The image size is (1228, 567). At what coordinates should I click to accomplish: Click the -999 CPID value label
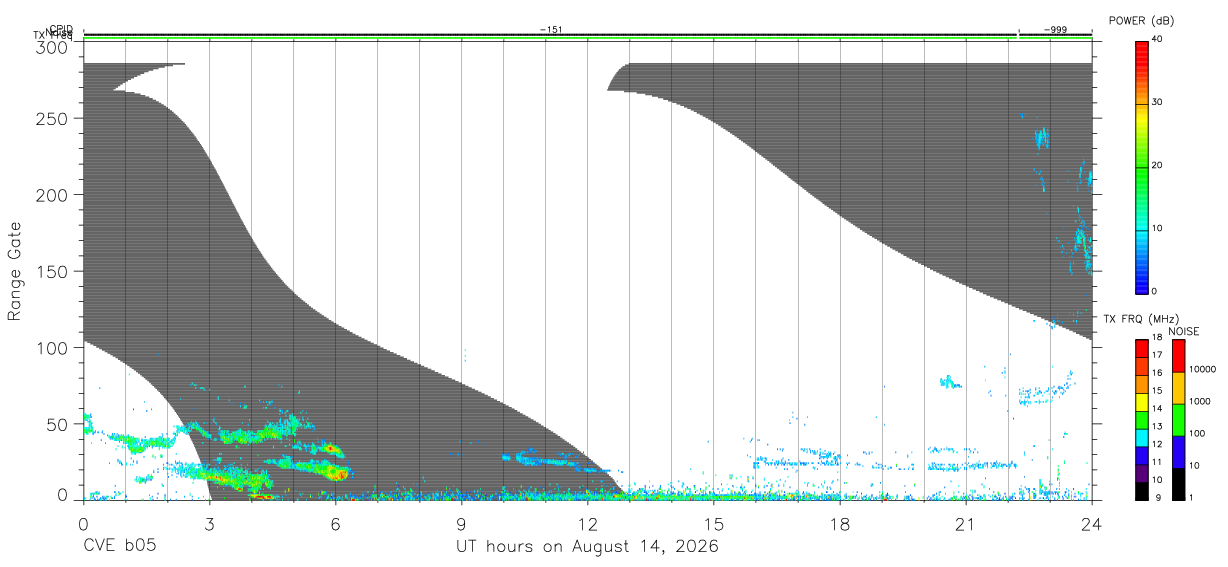click(x=1056, y=30)
